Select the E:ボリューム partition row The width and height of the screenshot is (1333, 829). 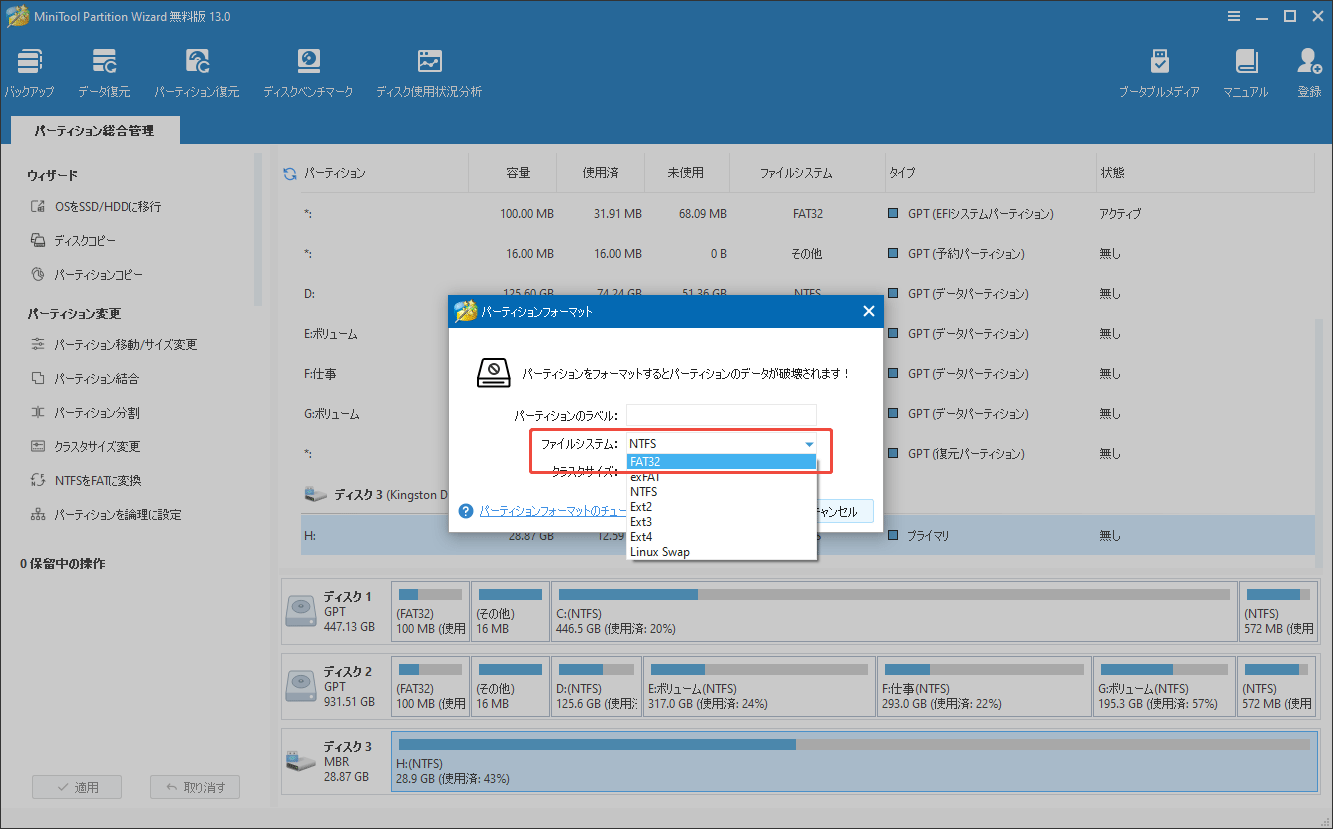click(808, 334)
